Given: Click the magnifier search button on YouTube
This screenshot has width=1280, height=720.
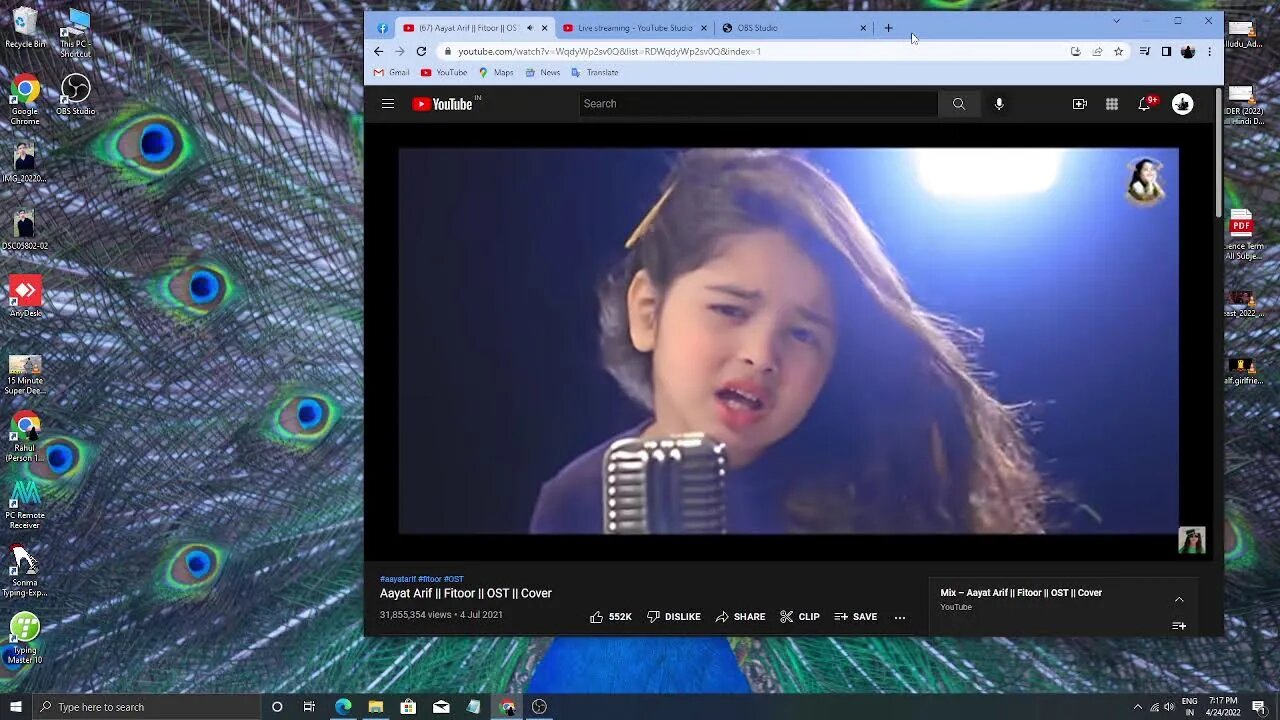Looking at the screenshot, I should tap(959, 104).
